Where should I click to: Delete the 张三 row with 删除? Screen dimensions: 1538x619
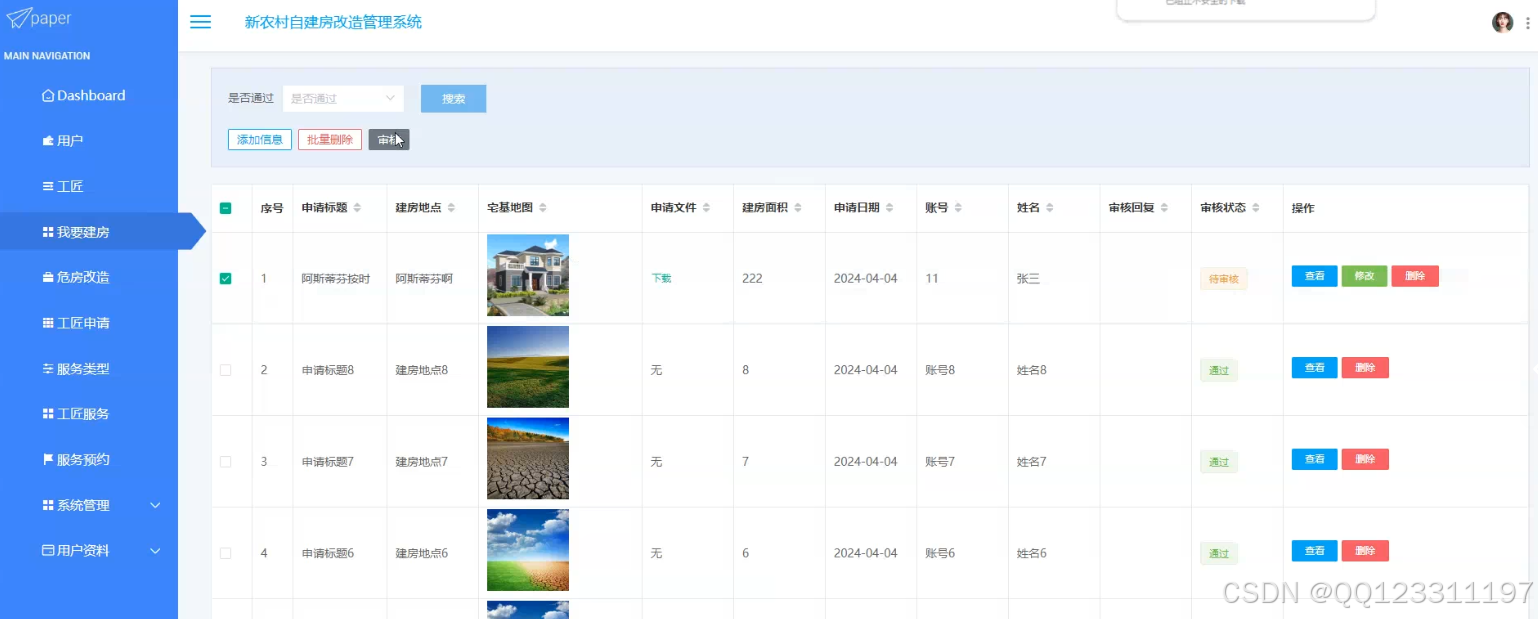[1415, 276]
